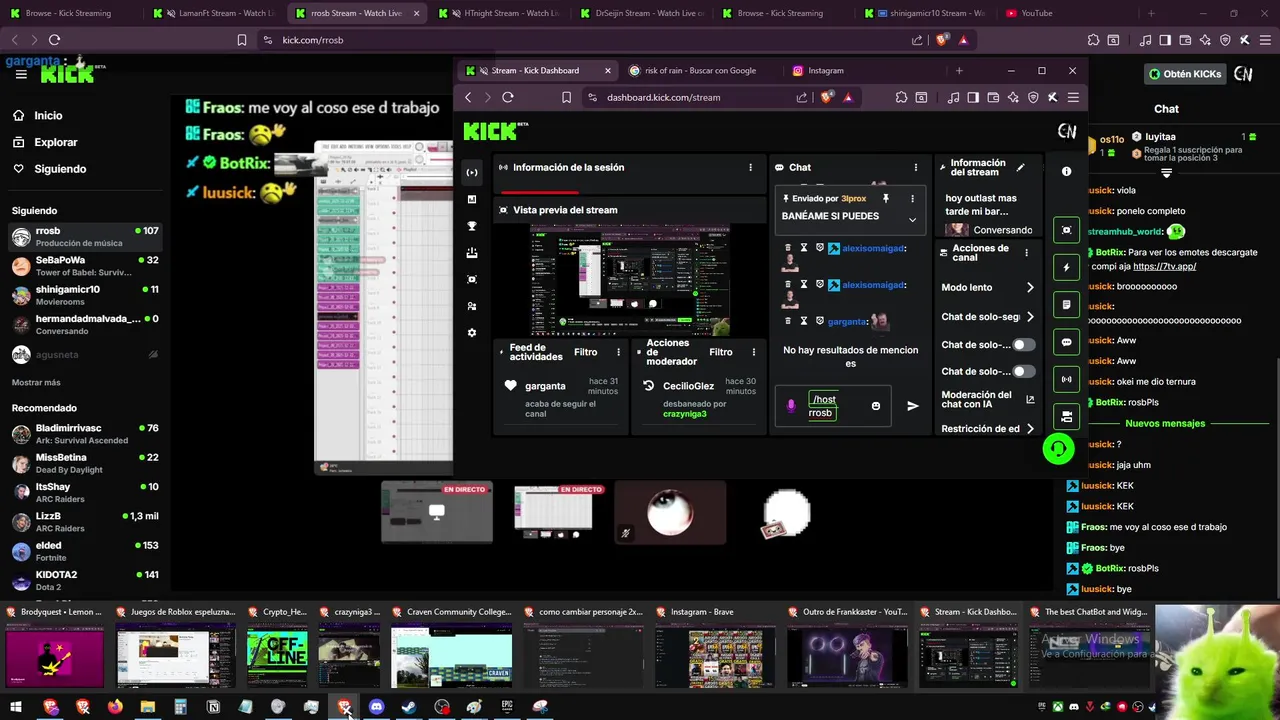This screenshot has height=720, width=1280.
Task: Switch to YouTube tab in main window
Action: [x=1036, y=13]
